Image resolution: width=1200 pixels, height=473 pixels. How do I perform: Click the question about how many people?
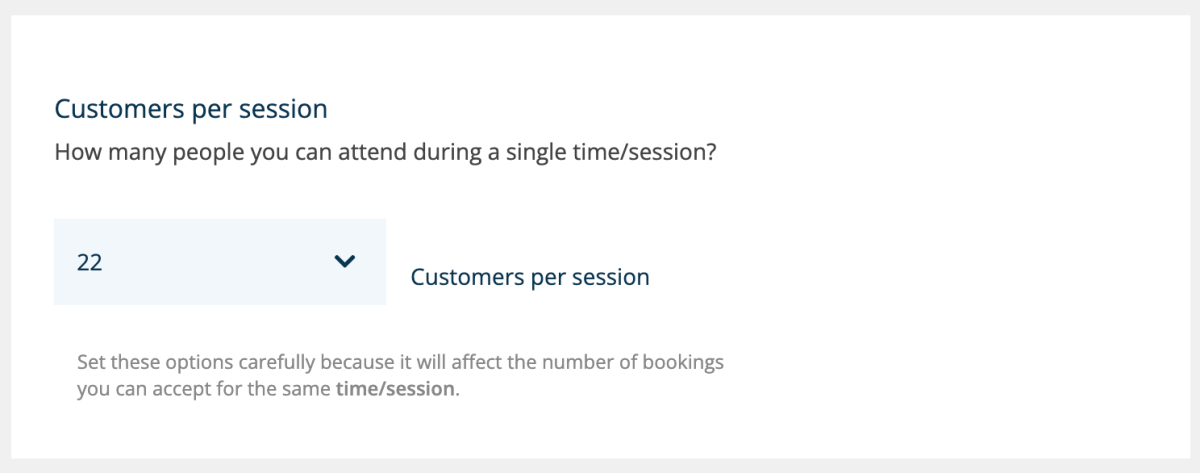[x=386, y=155]
